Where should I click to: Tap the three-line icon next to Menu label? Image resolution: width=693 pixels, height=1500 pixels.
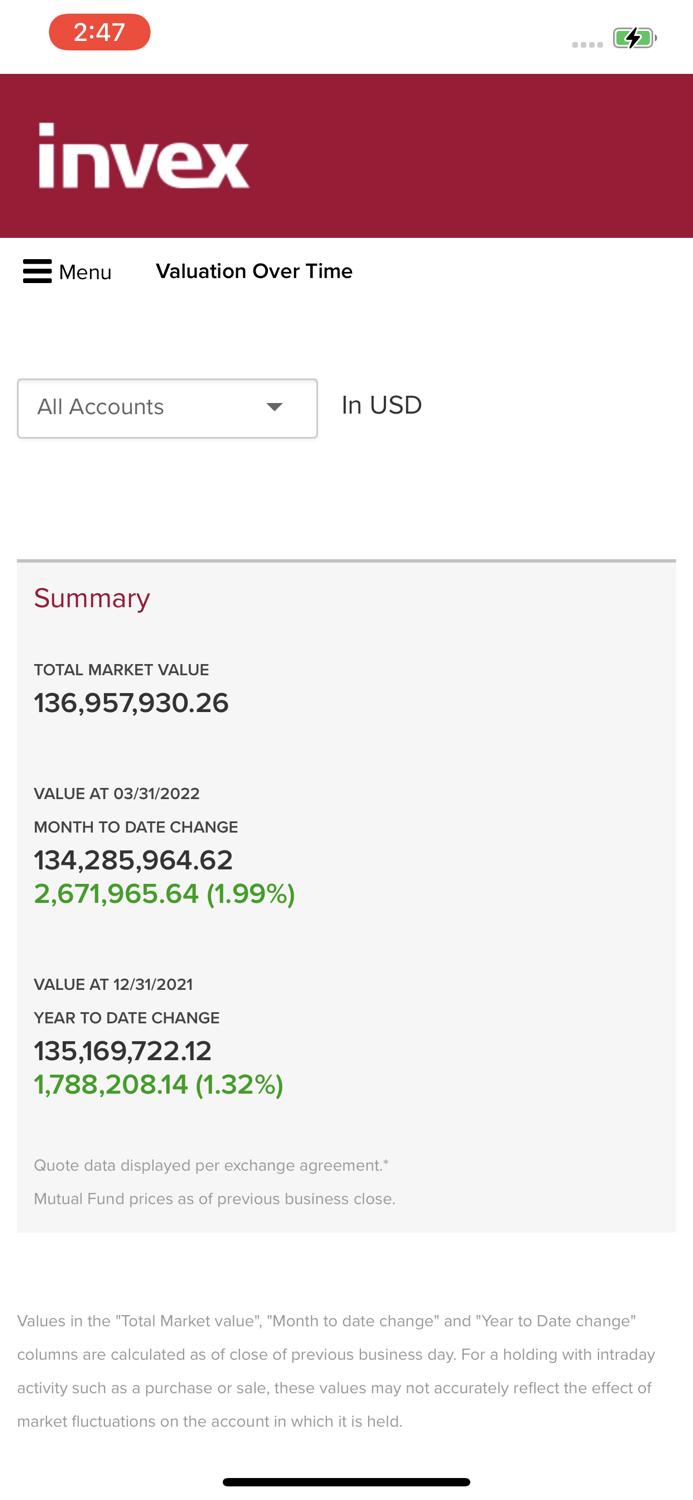coord(37,270)
